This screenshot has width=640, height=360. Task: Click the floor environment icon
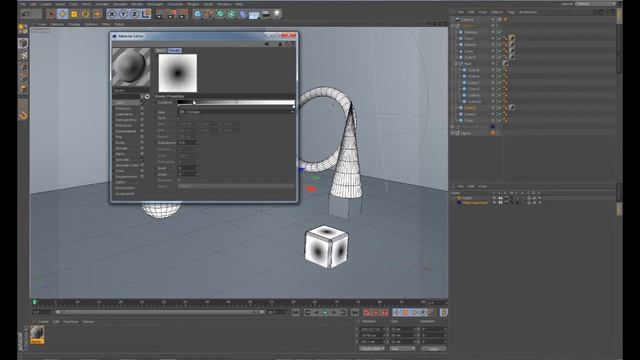254,14
